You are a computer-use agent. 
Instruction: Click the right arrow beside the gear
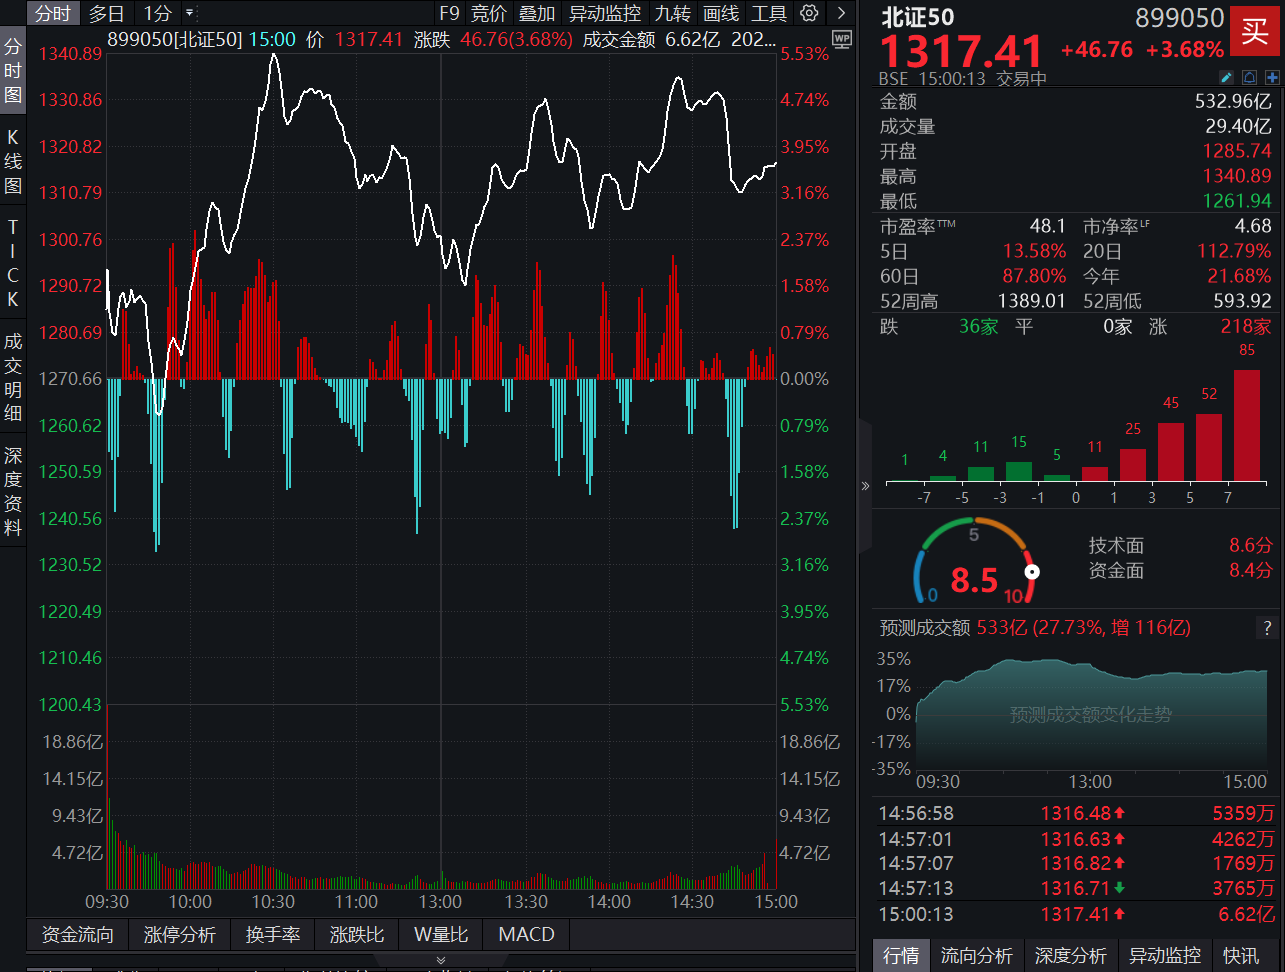point(841,13)
